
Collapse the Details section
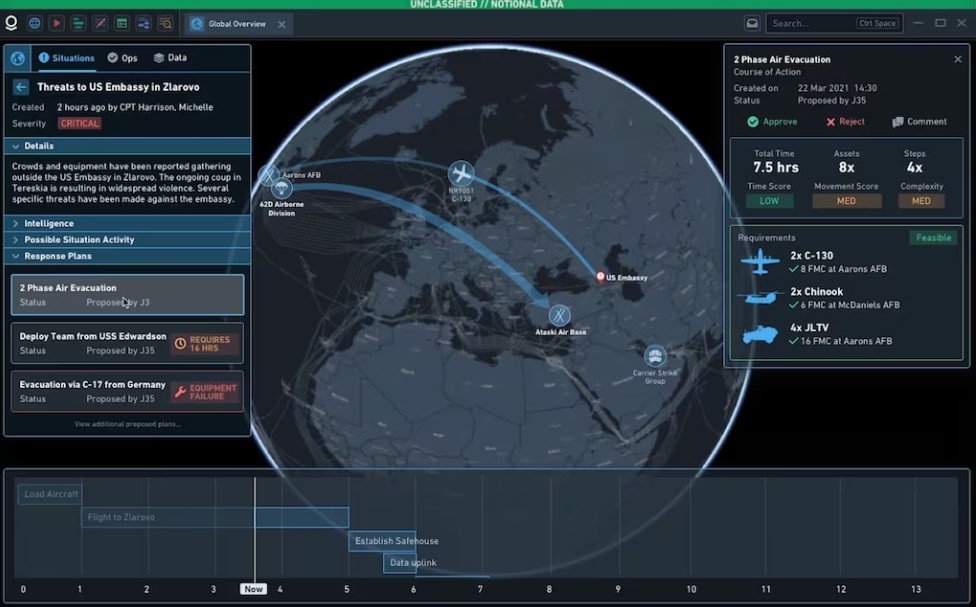16,146
